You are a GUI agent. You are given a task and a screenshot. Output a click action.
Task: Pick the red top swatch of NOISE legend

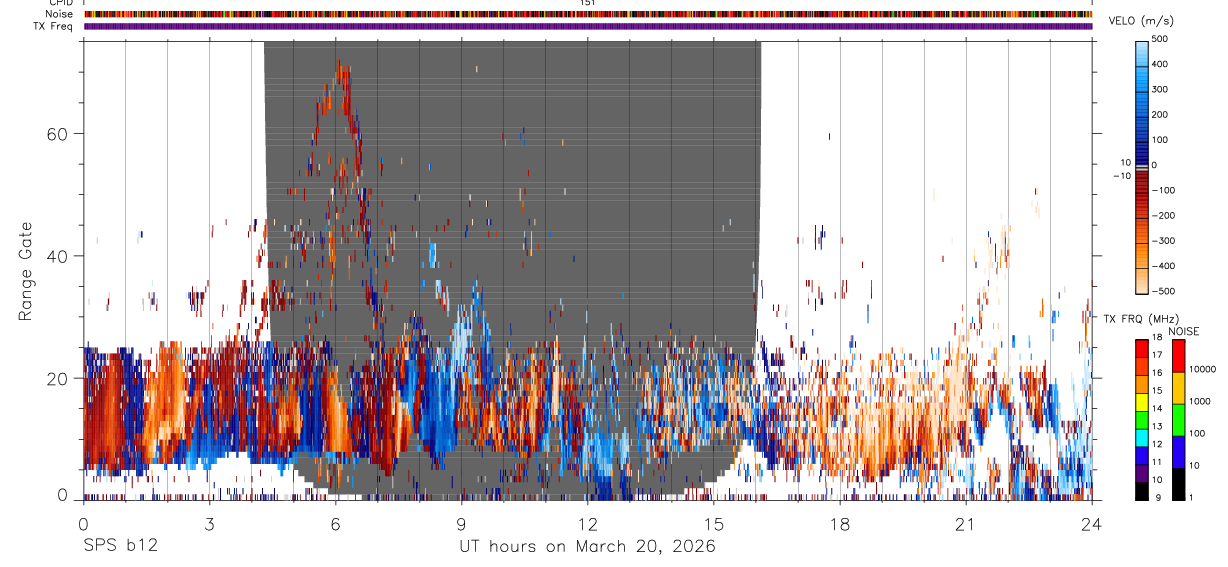click(1179, 356)
